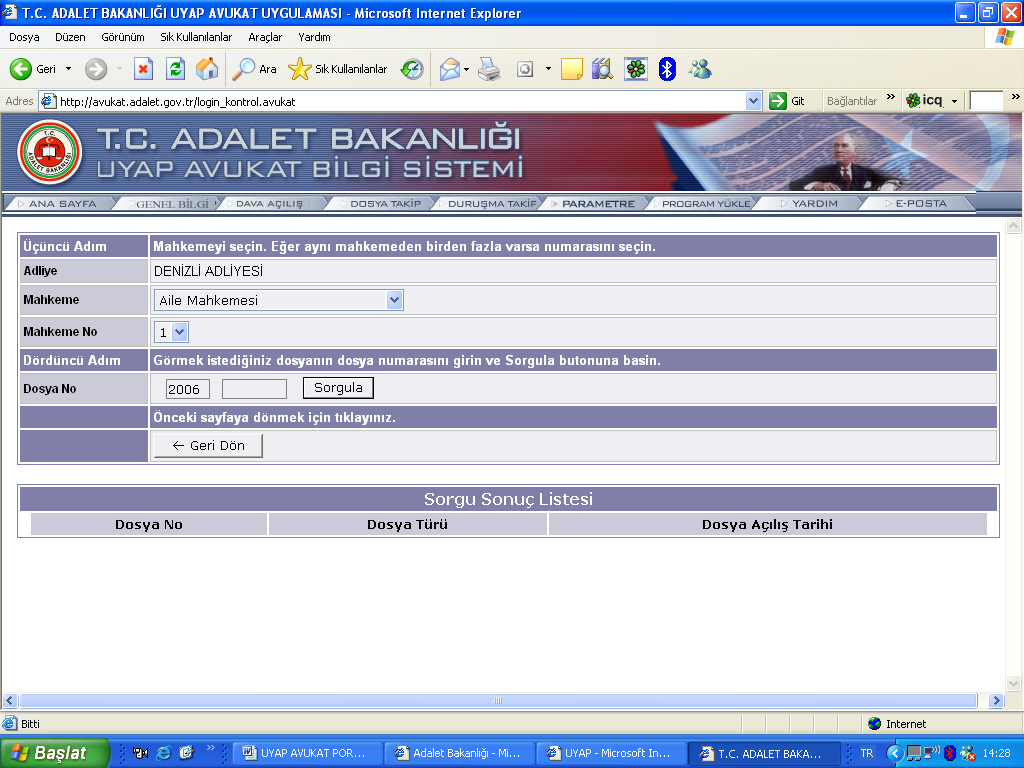Screen dimensions: 1024x768
Task: Expand the address bar URL dropdown
Action: click(x=753, y=101)
